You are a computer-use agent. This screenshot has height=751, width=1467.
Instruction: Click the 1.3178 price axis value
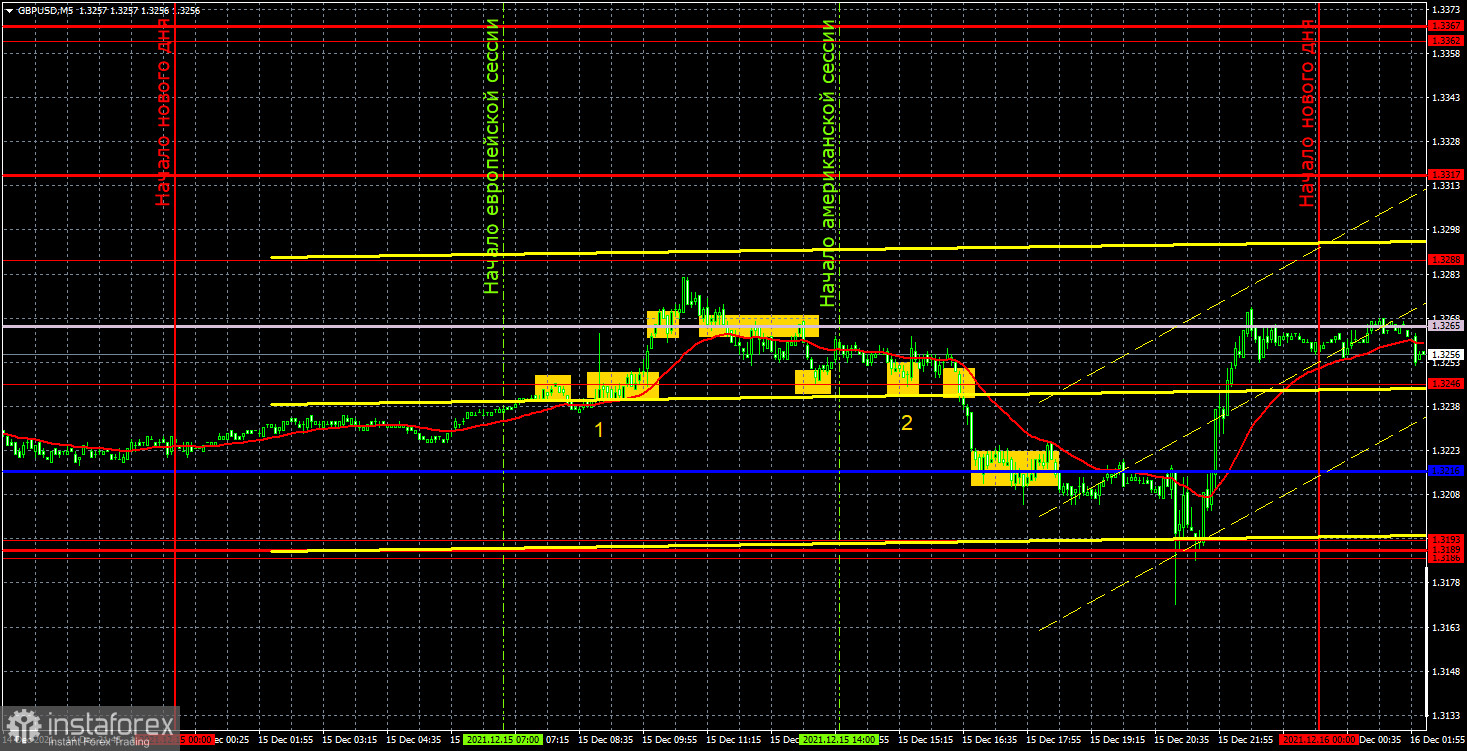tap(1446, 583)
